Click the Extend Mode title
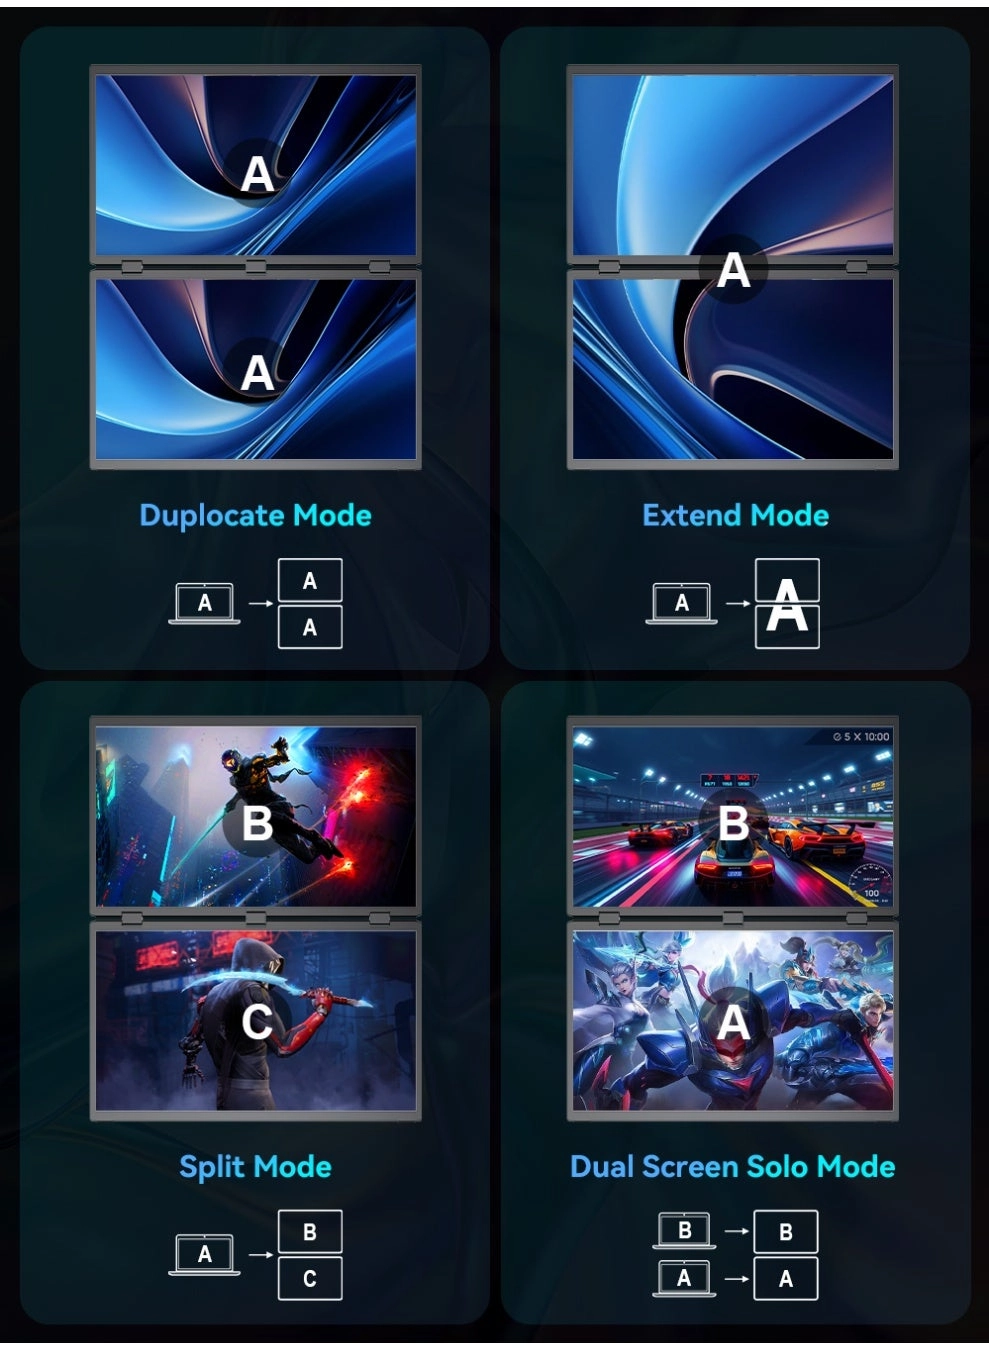This screenshot has width=989, height=1350. click(x=735, y=515)
